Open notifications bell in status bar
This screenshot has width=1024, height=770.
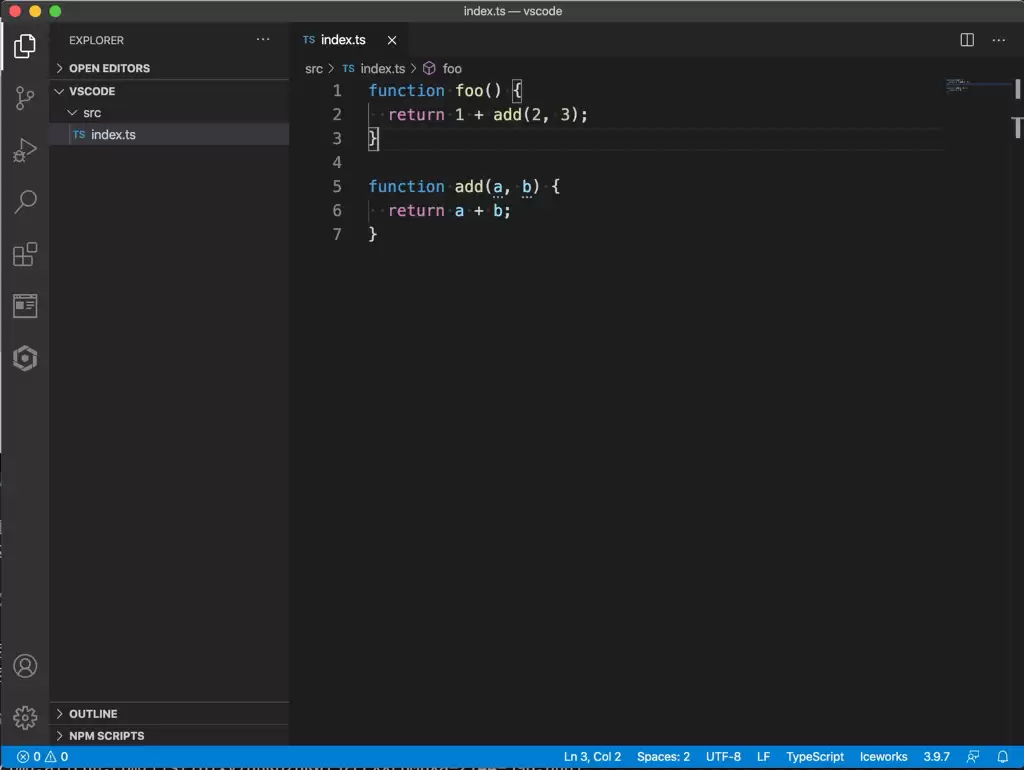click(x=1002, y=757)
